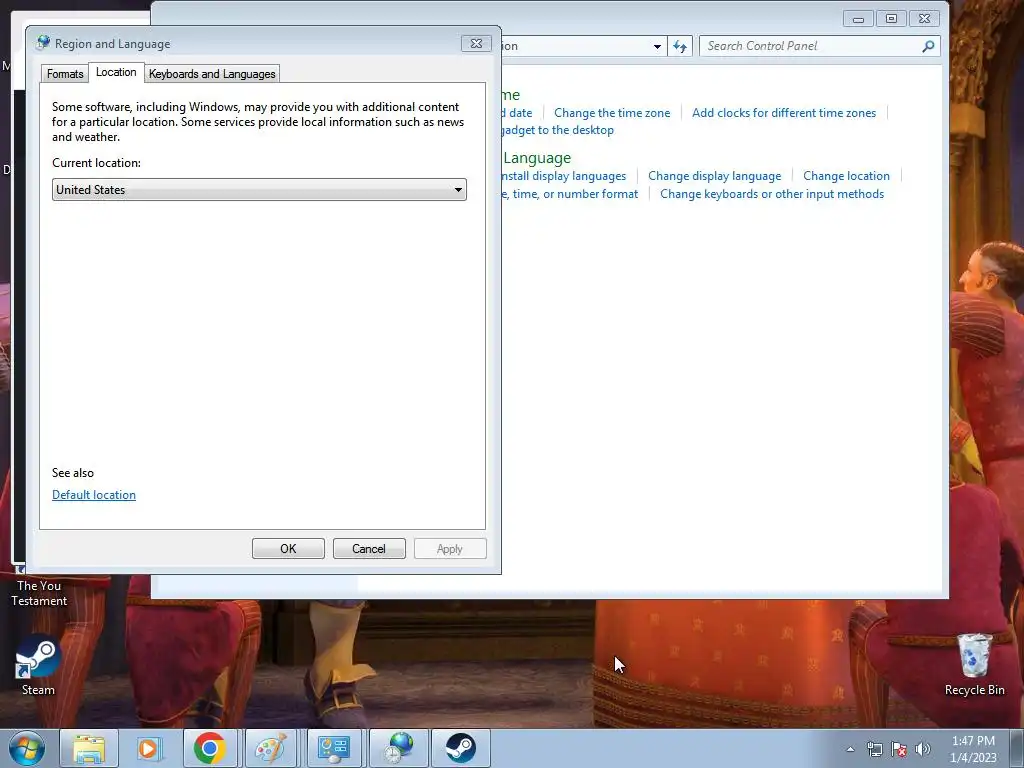Open Steam from the taskbar

tap(460, 748)
